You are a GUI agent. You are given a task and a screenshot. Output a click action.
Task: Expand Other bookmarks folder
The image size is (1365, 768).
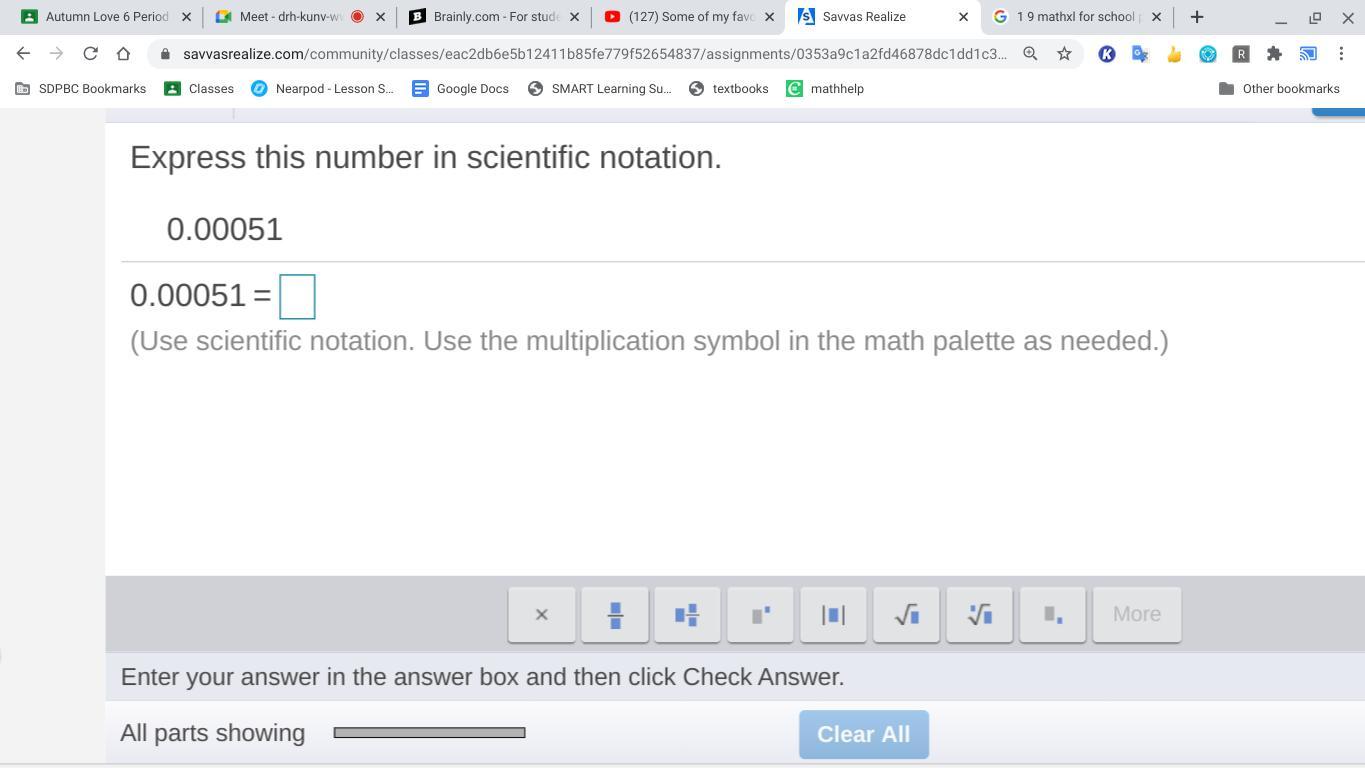coord(1279,89)
